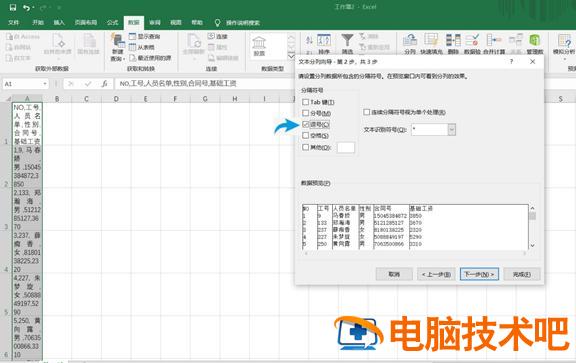Click Show Queries (显示查询) icon

click(133, 36)
